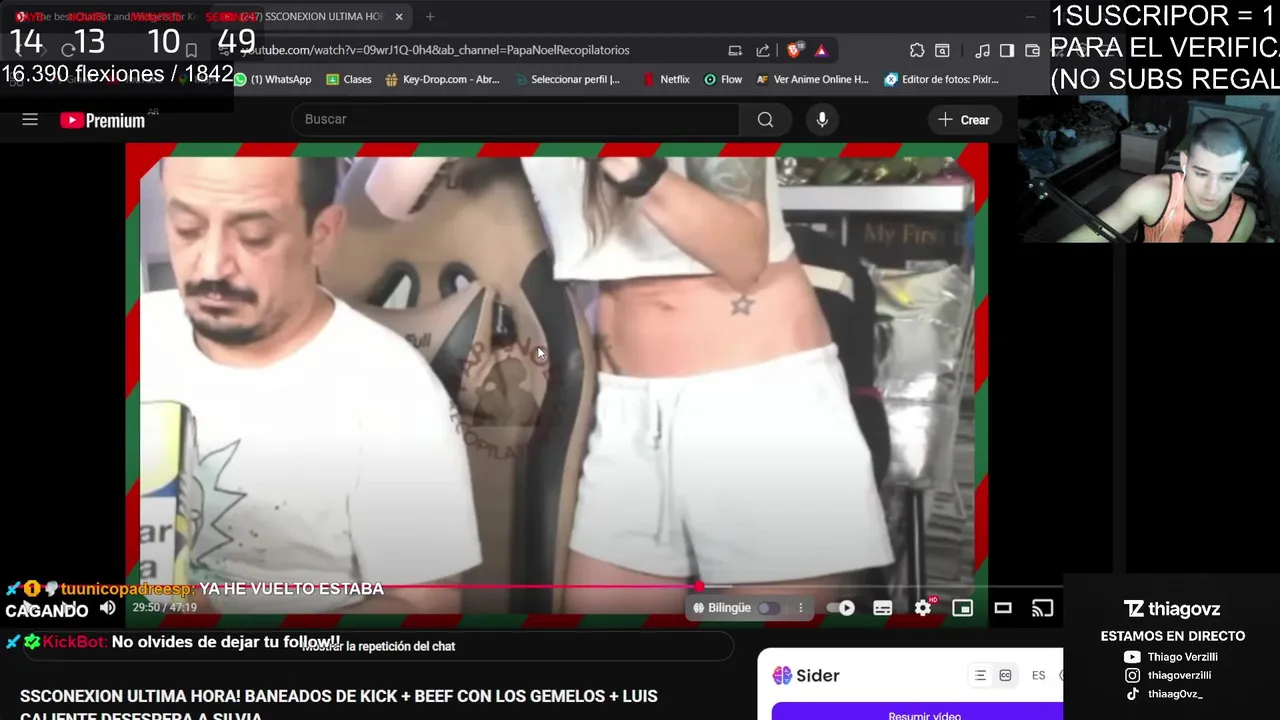The height and width of the screenshot is (720, 1280).
Task: Cast video with Play on TV icon
Action: tap(1042, 608)
